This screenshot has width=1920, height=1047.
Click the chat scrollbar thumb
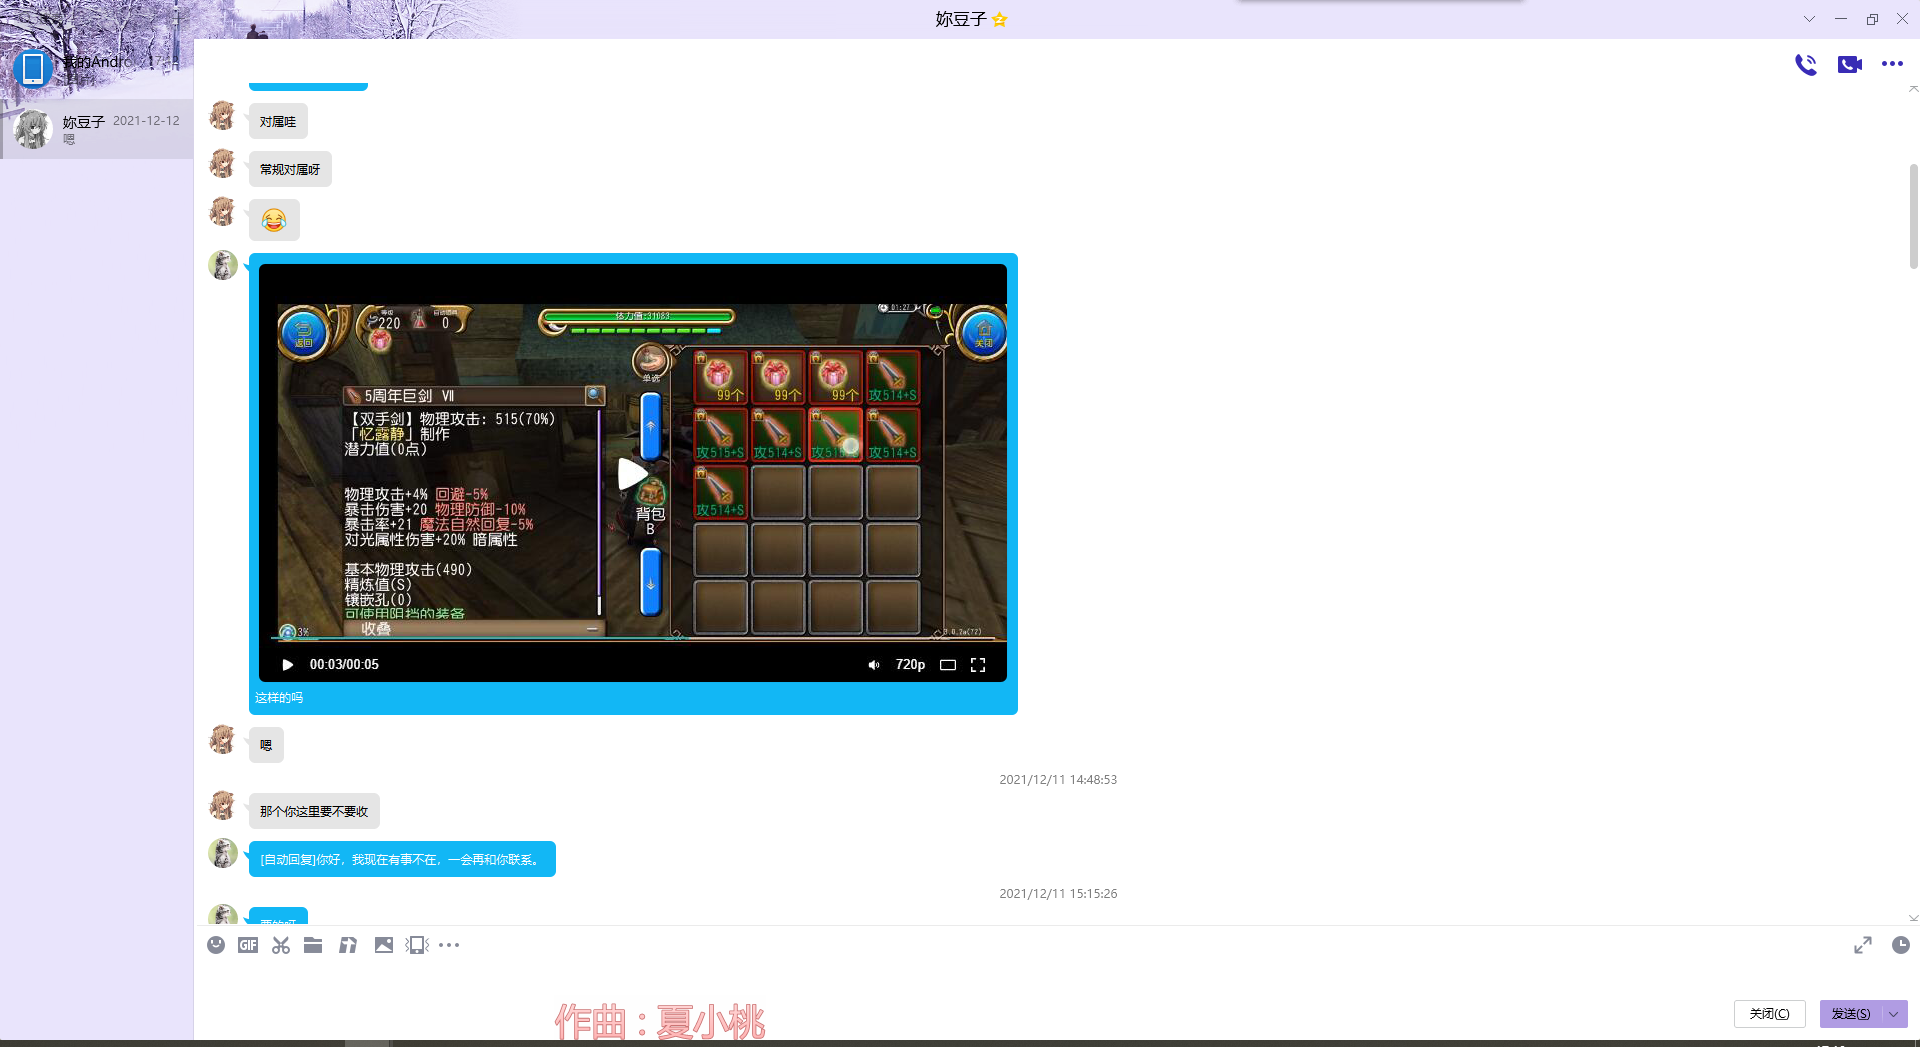(1913, 217)
